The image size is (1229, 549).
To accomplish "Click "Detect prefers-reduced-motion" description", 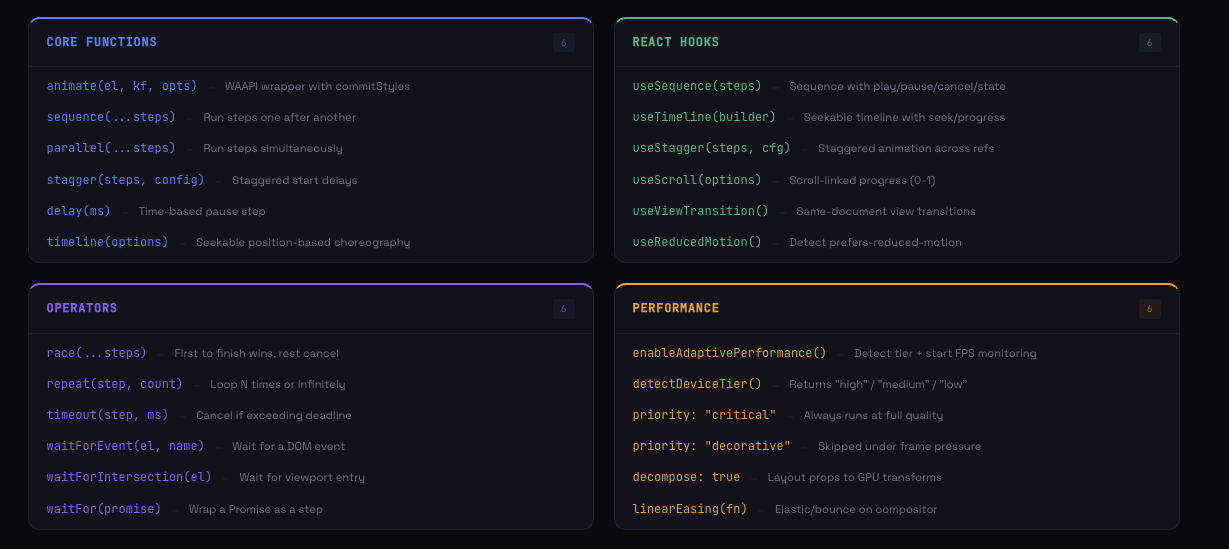I will 875,242.
